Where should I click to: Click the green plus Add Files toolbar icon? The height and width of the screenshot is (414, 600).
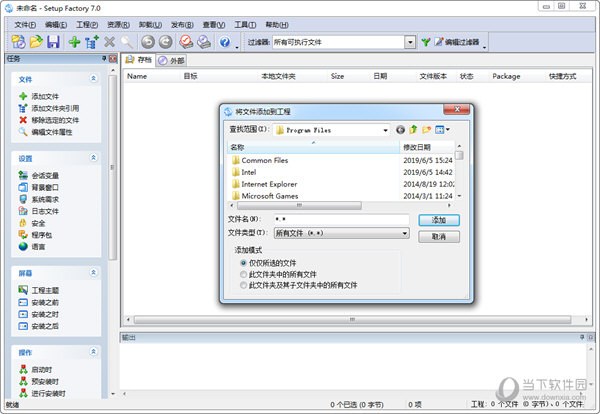coord(74,42)
